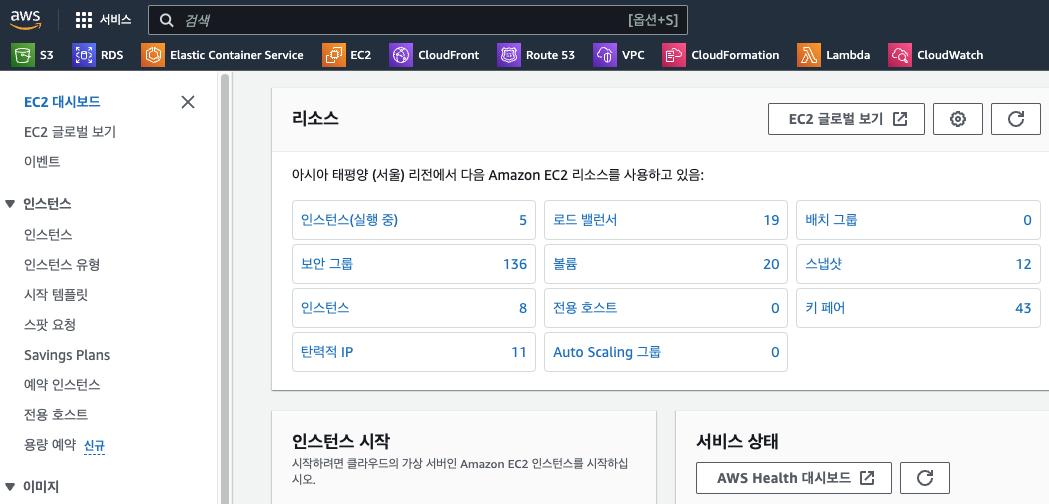Open 인스턴스 resource card showing 8
The width and height of the screenshot is (1049, 504).
(413, 308)
